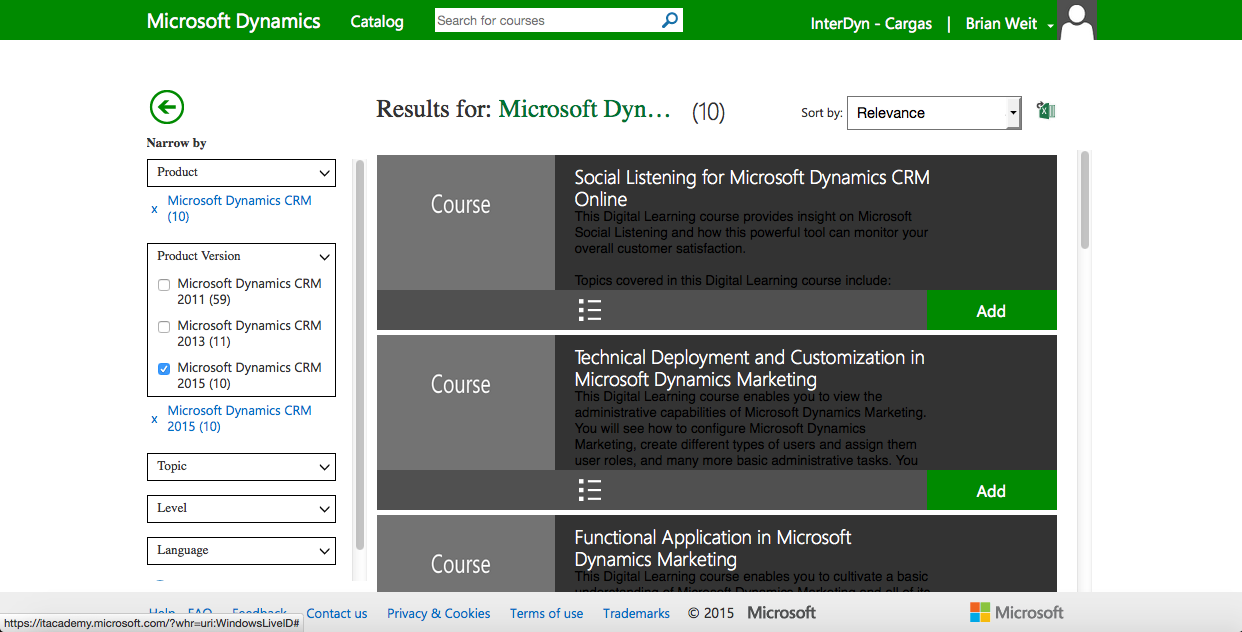1242x632 pixels.
Task: Open the Brian Weit account menu arrow
Action: click(1050, 27)
